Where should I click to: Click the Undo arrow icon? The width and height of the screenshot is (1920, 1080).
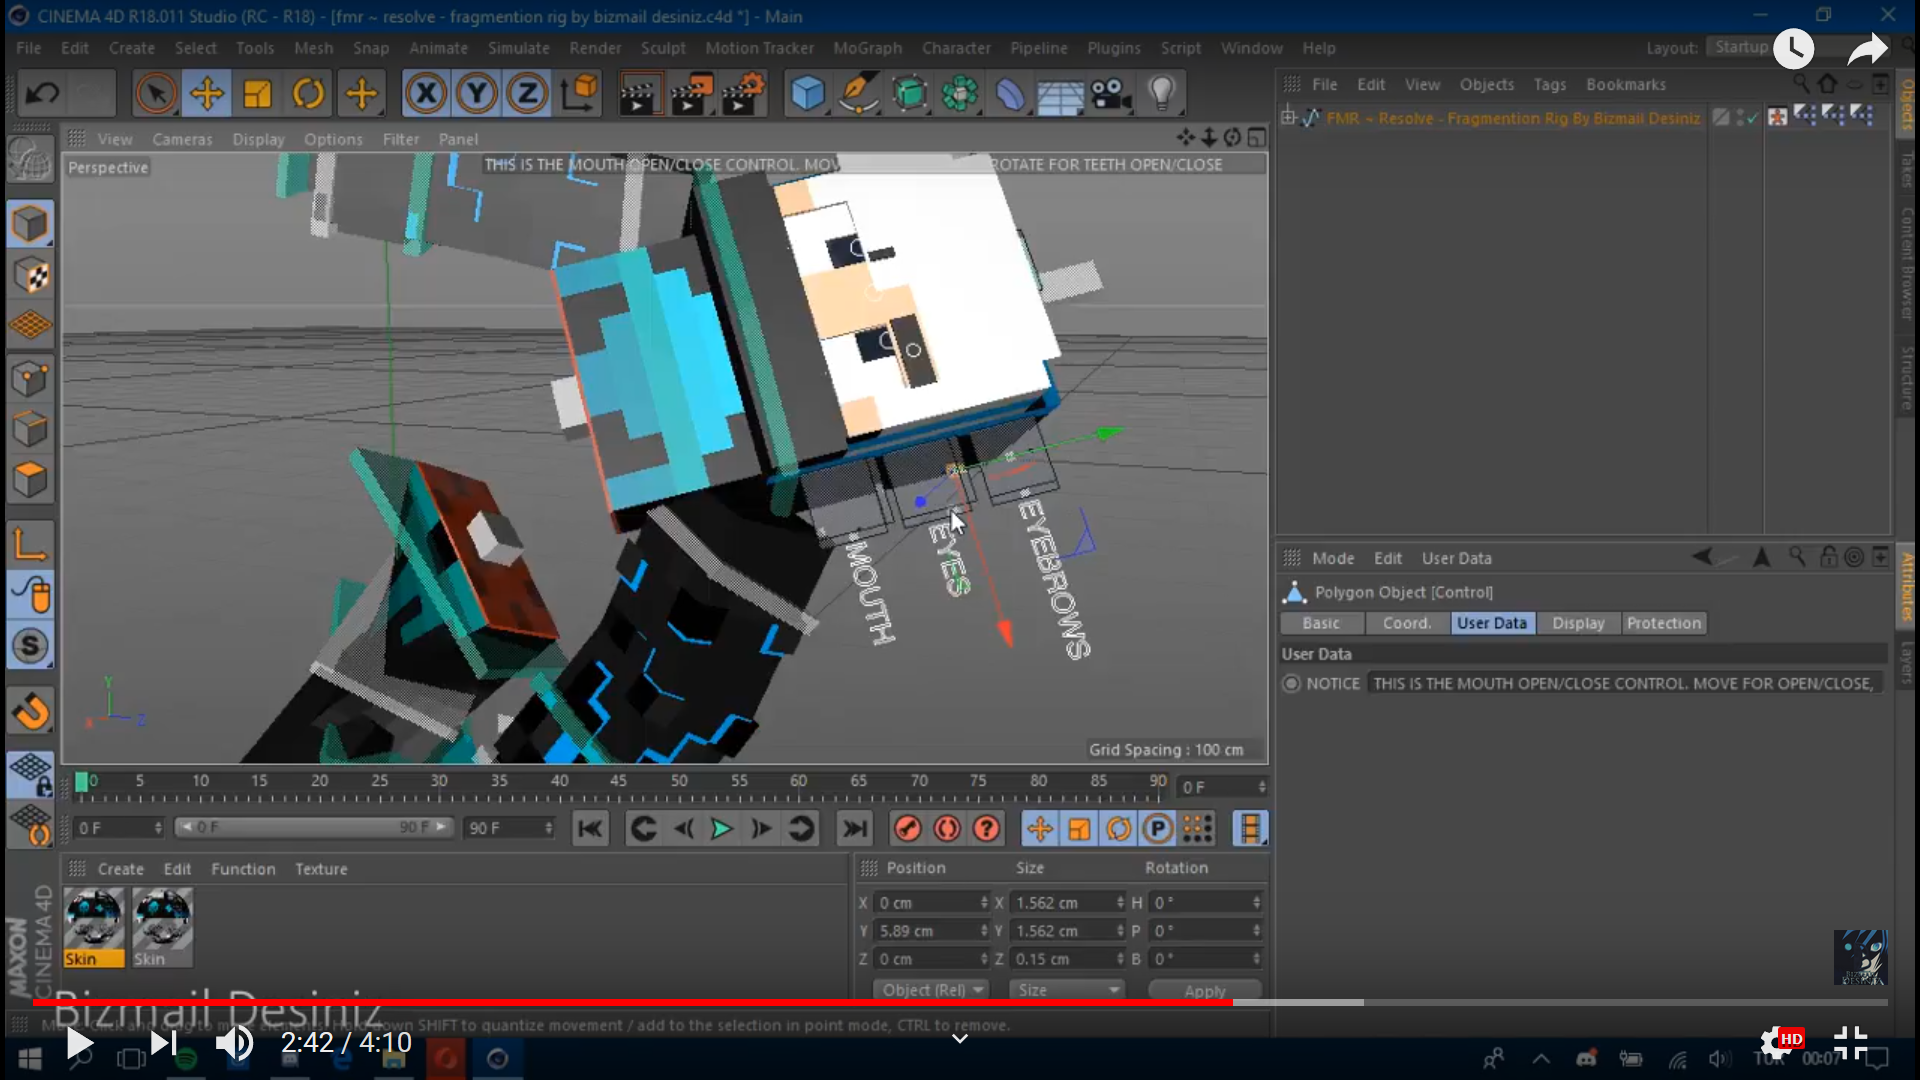click(42, 93)
